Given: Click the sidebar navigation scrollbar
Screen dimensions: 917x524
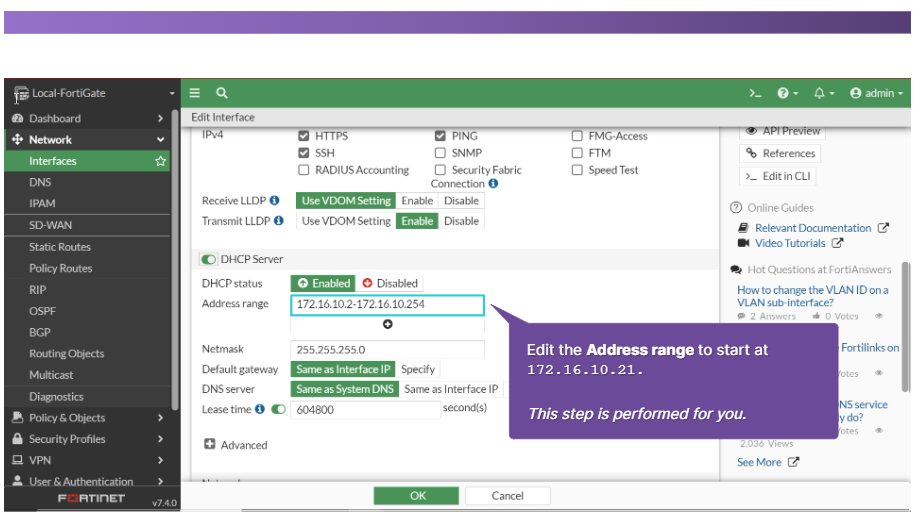Looking at the screenshot, I should pyautogui.click(x=174, y=259).
